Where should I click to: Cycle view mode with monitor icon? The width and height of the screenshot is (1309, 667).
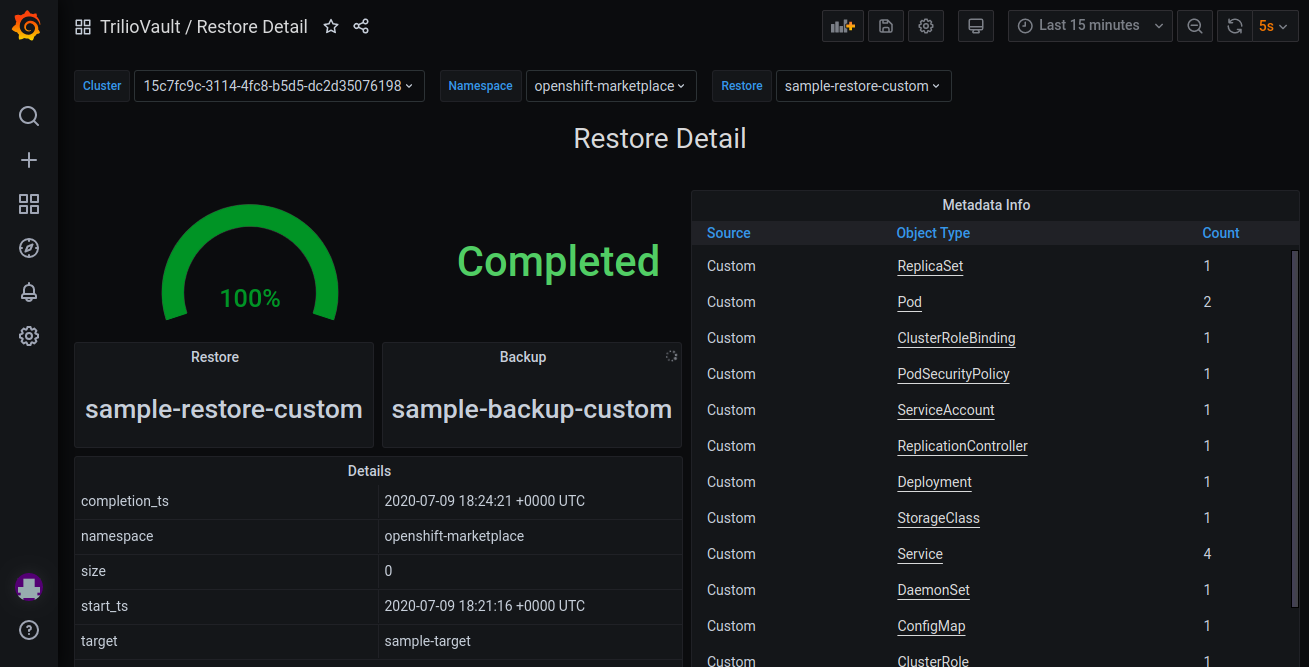[x=976, y=26]
